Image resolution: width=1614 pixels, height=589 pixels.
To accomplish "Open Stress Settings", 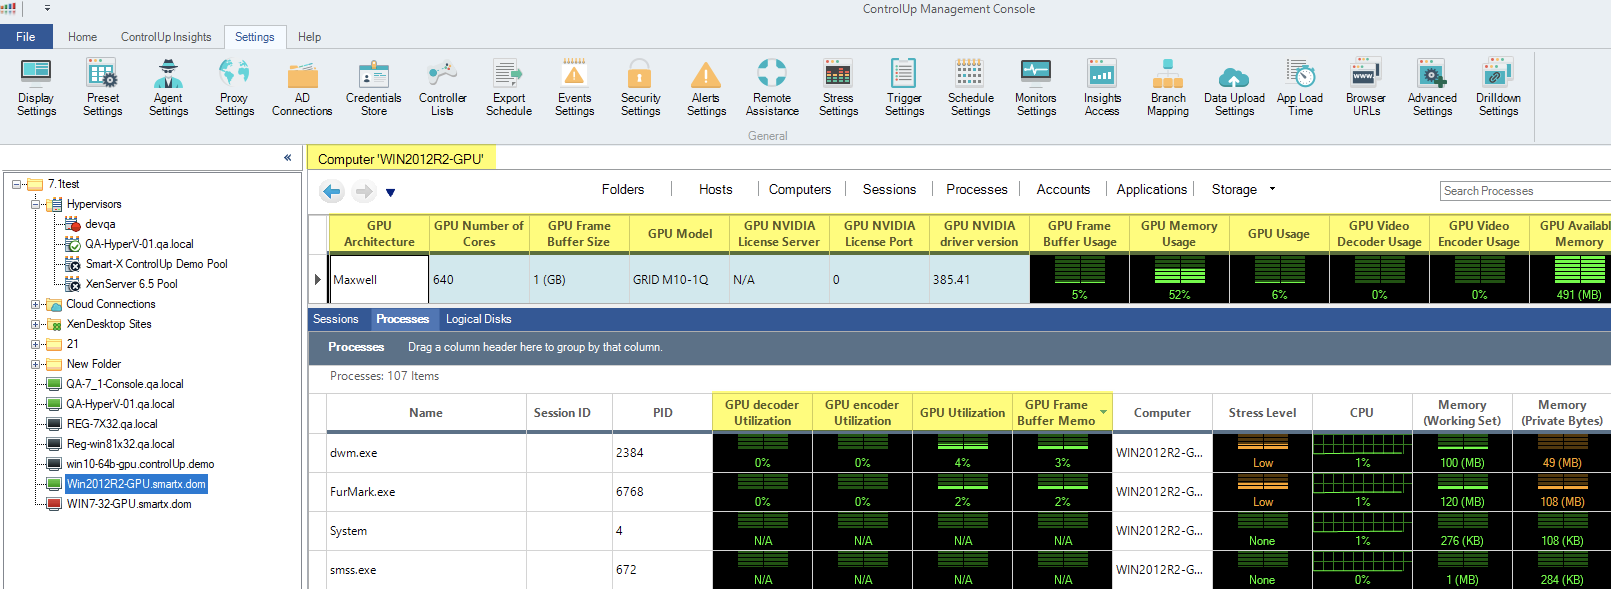I will click(838, 88).
